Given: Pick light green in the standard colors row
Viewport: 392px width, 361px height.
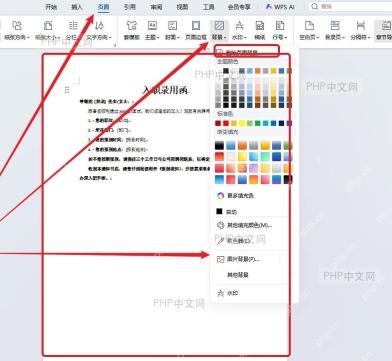Looking at the screenshot, I should click(250, 123).
